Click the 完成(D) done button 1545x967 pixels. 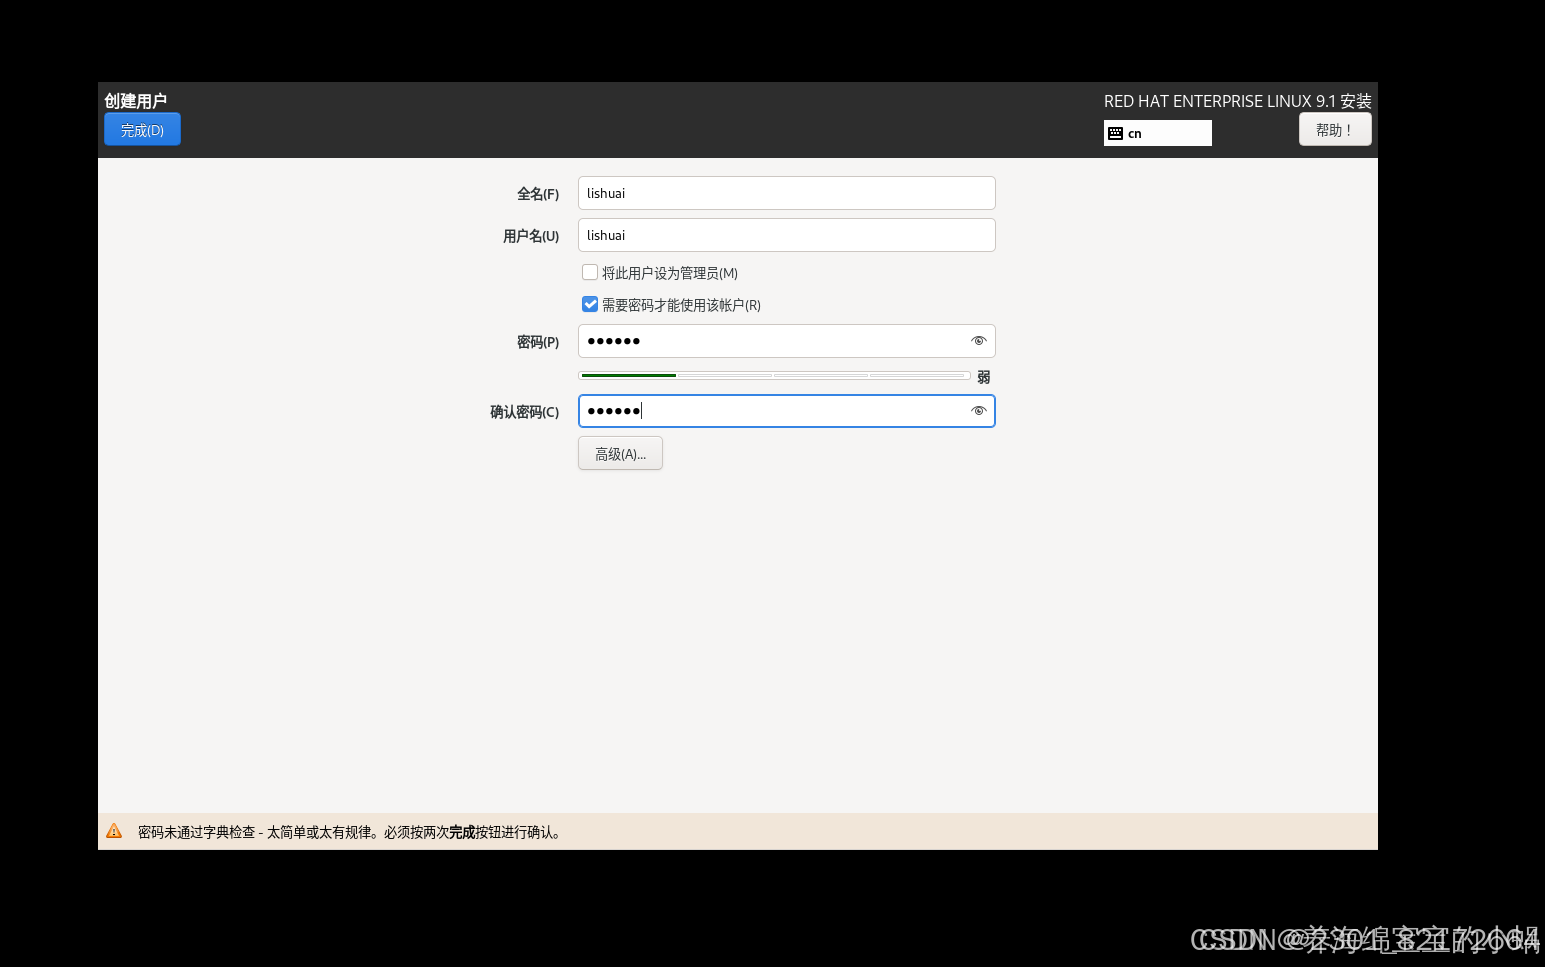(142, 129)
